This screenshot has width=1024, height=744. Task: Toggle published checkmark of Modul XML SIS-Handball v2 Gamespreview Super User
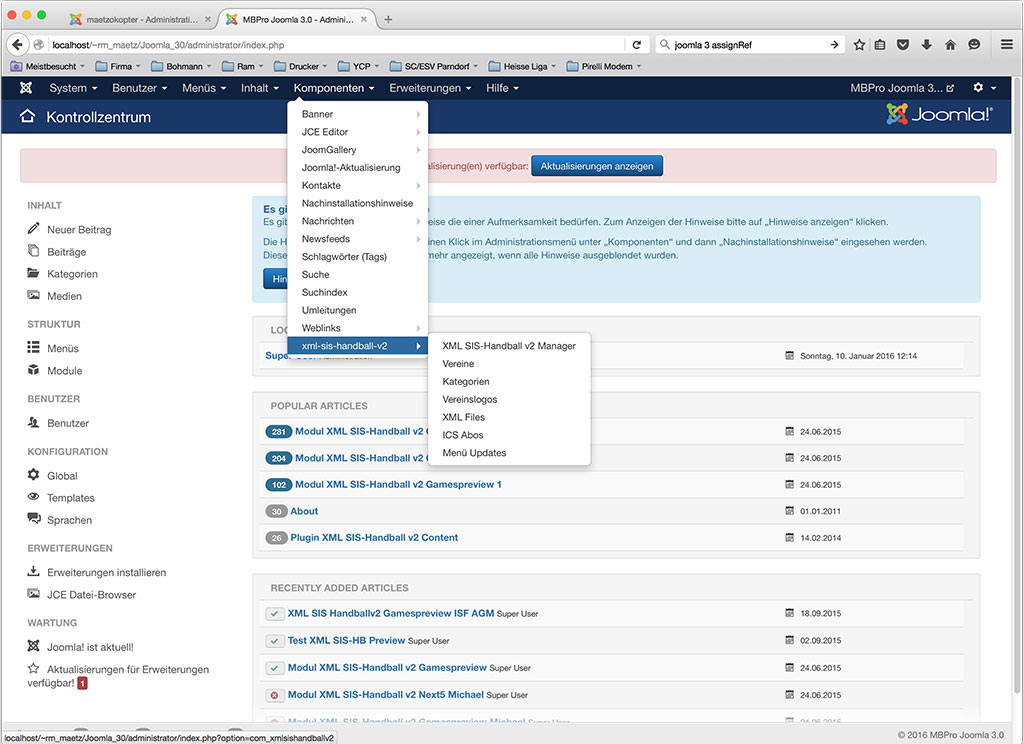coord(274,668)
